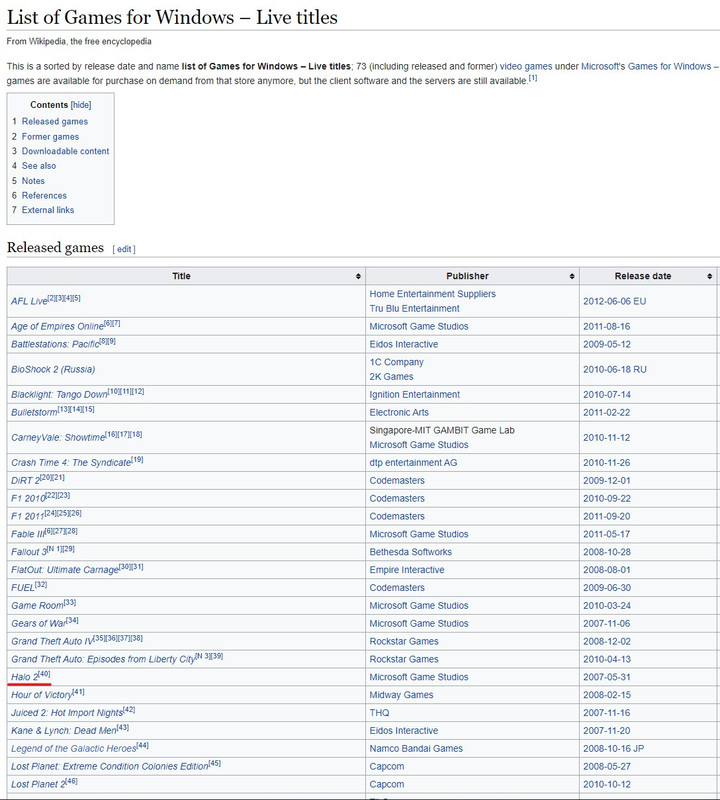720x800 pixels.
Task: Open the THQ publisher link
Action: point(379,713)
